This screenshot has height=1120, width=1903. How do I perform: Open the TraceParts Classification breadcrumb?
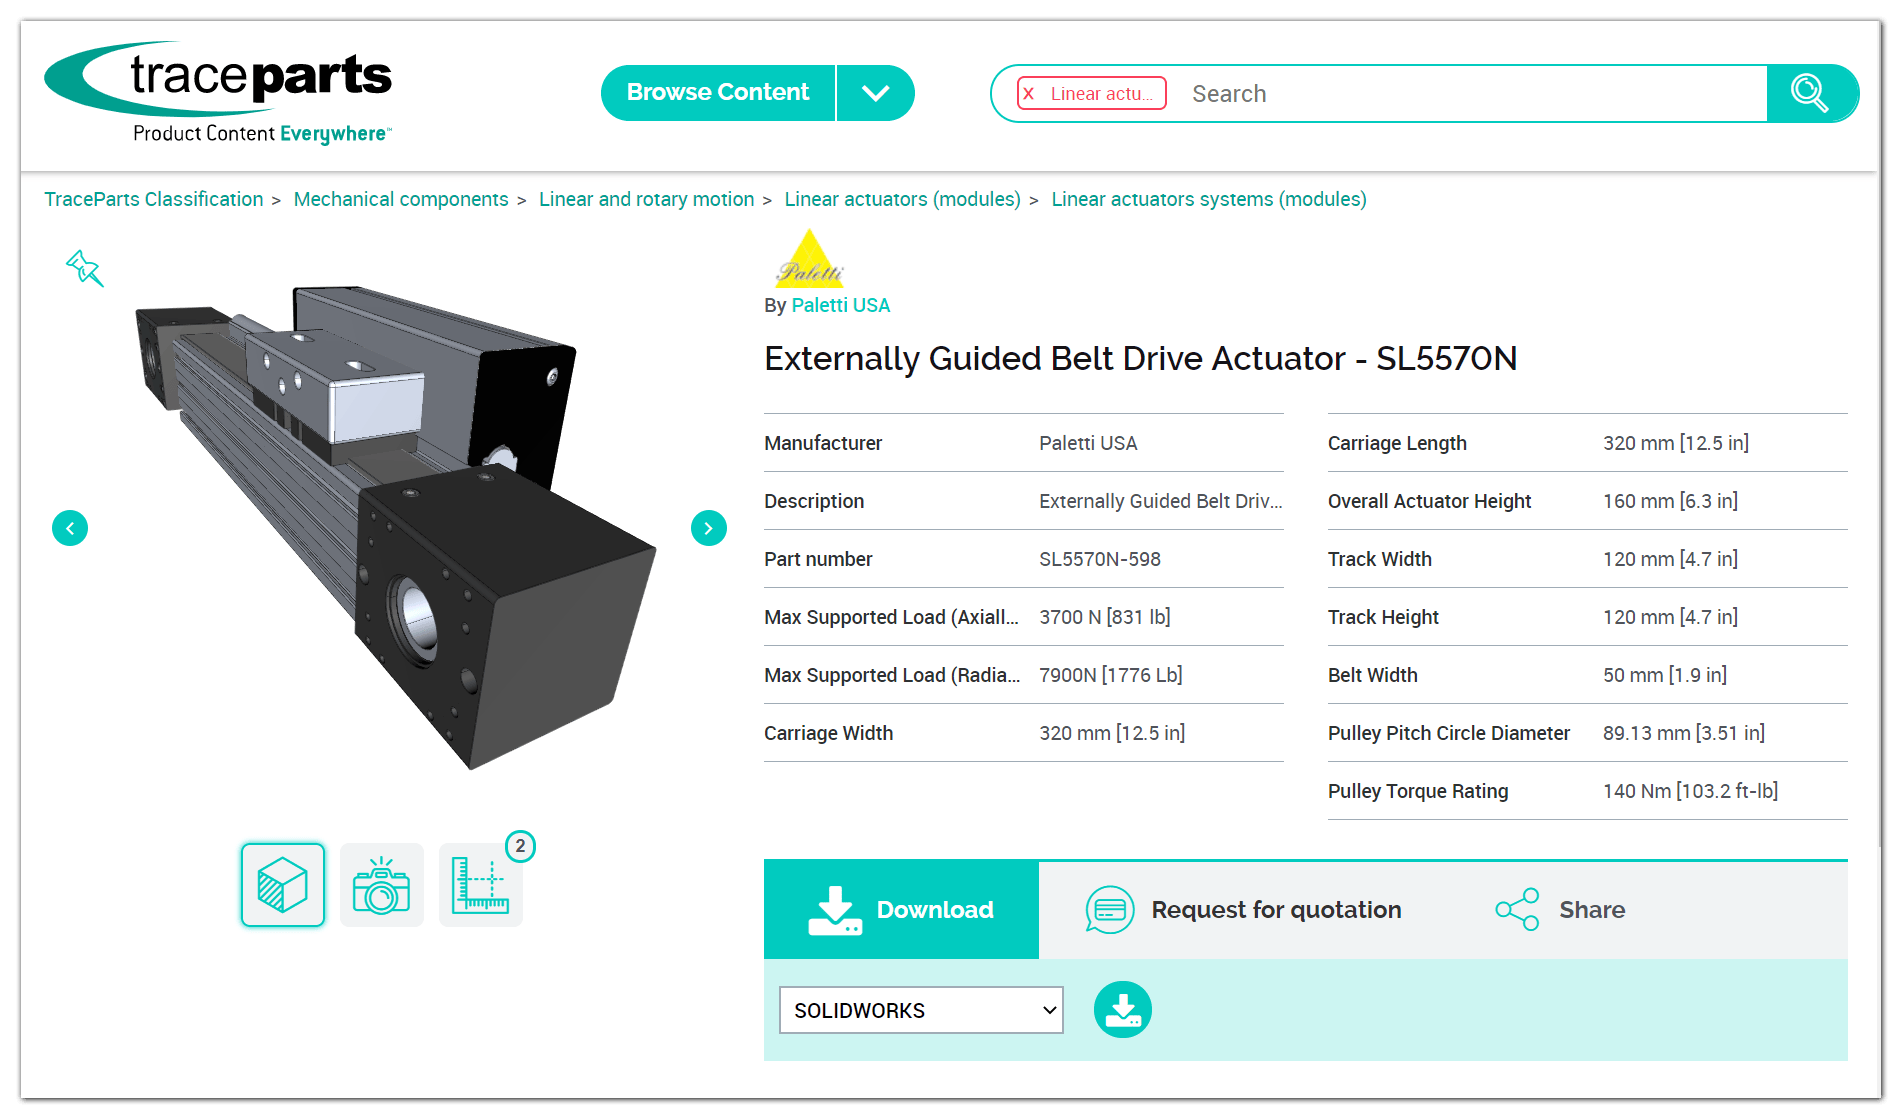[x=154, y=199]
